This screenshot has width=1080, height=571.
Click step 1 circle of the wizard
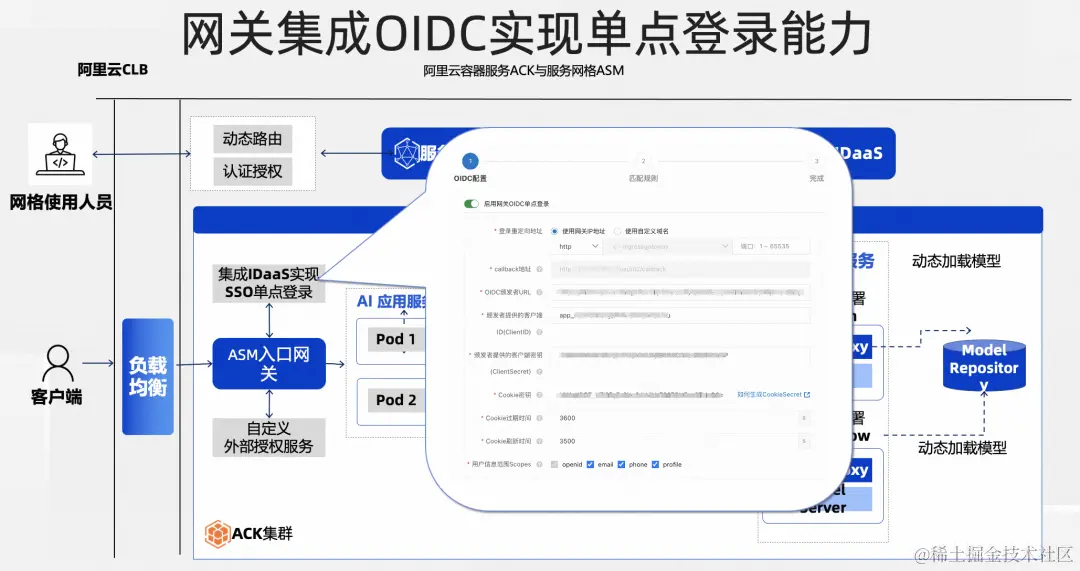point(470,161)
